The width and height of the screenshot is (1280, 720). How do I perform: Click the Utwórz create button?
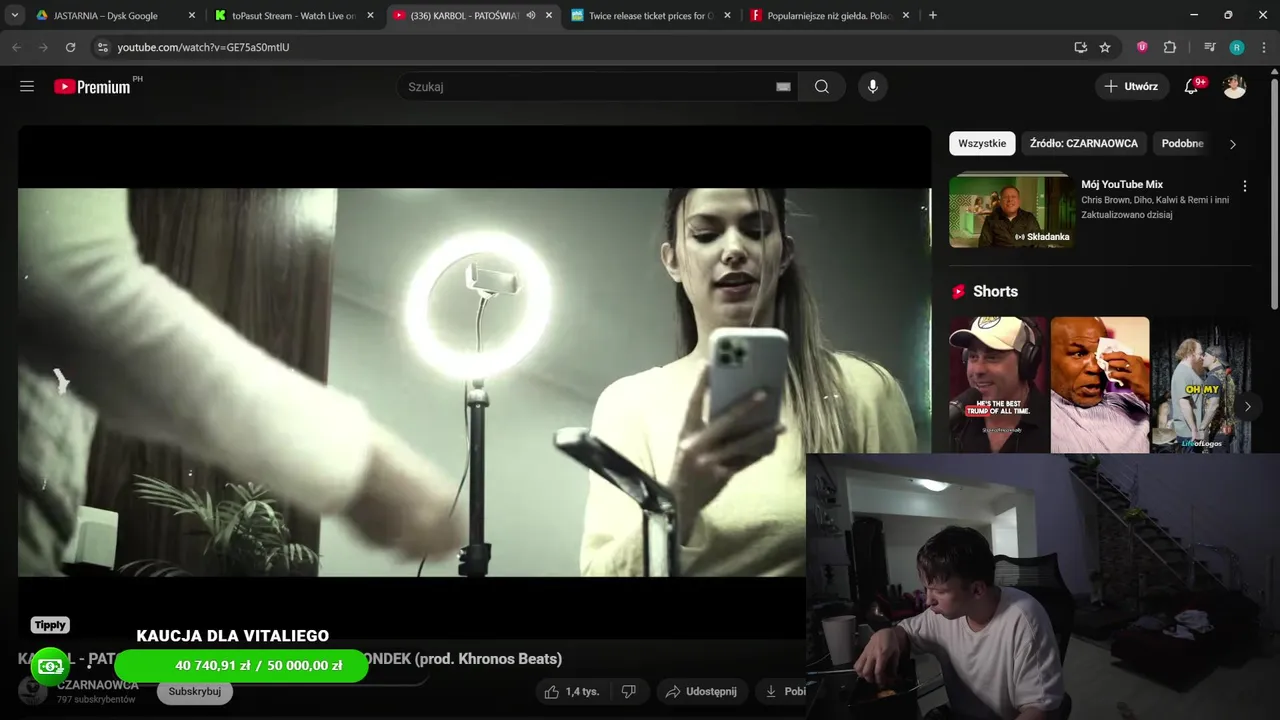1130,87
